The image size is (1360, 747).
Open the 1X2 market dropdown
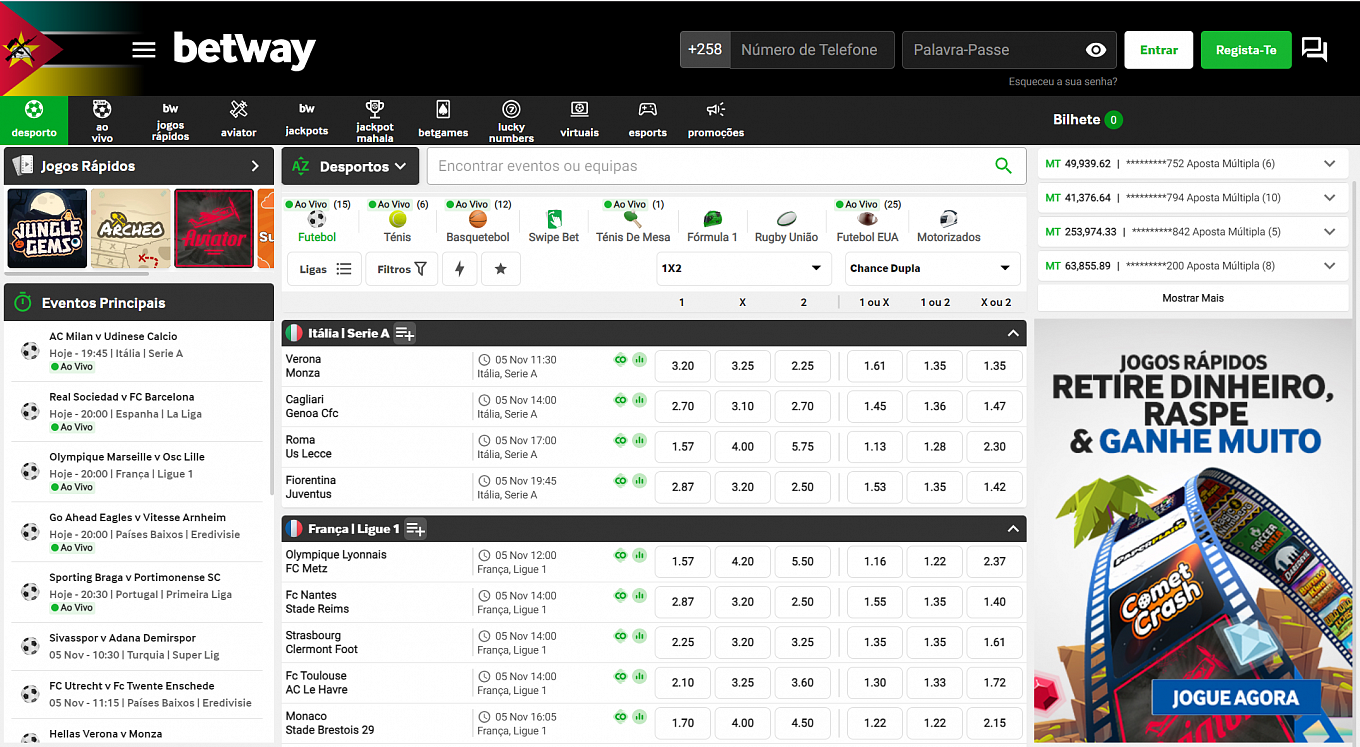point(743,268)
